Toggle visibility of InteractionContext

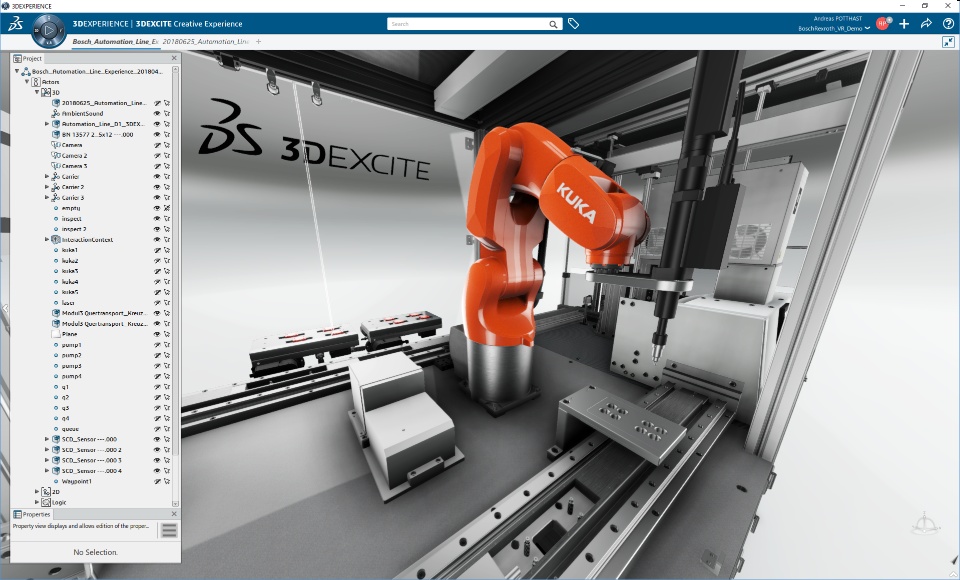157,239
